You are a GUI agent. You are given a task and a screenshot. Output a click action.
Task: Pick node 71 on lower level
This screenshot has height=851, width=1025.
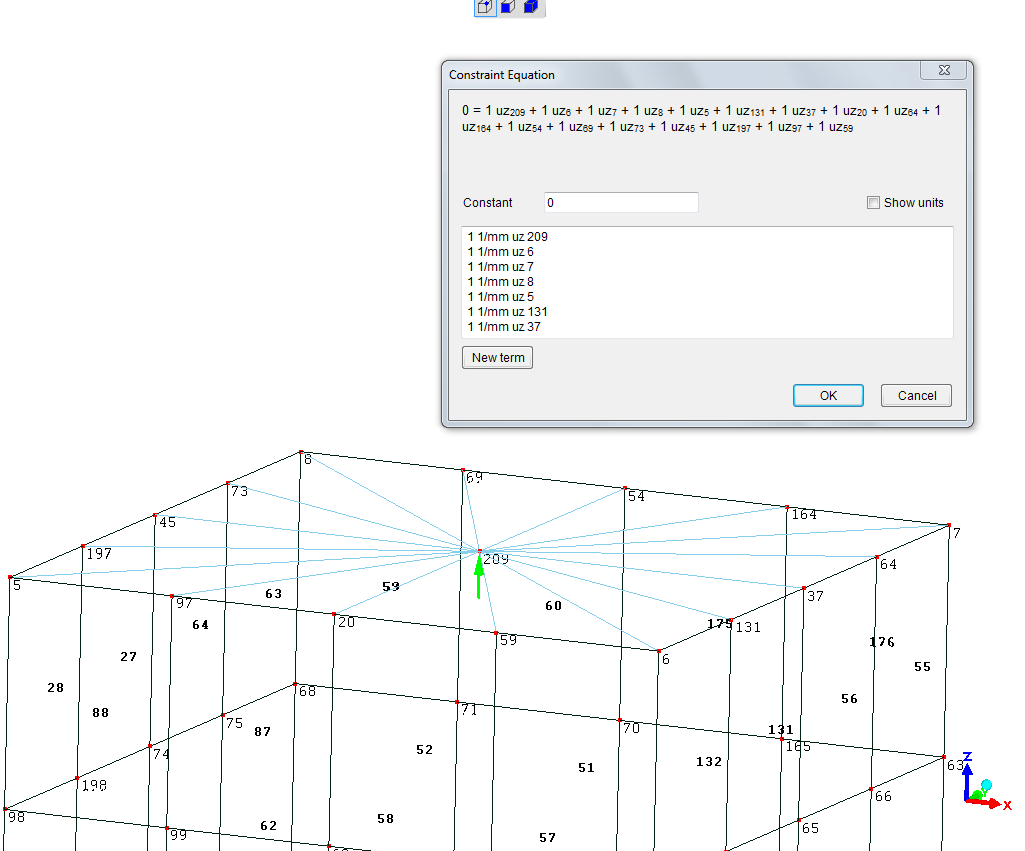click(457, 702)
